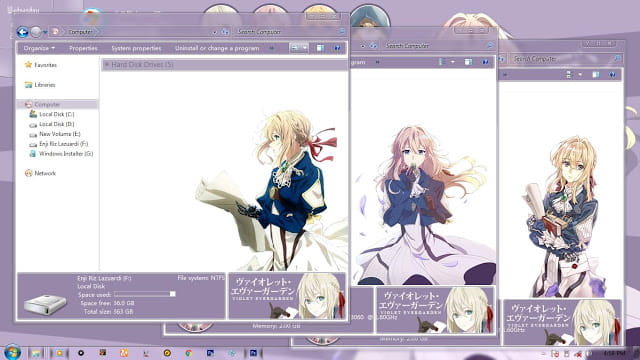Screen dimensions: 640x360
Task: Collapse the Hard Disk Drives (5) group
Action: [x=107, y=64]
